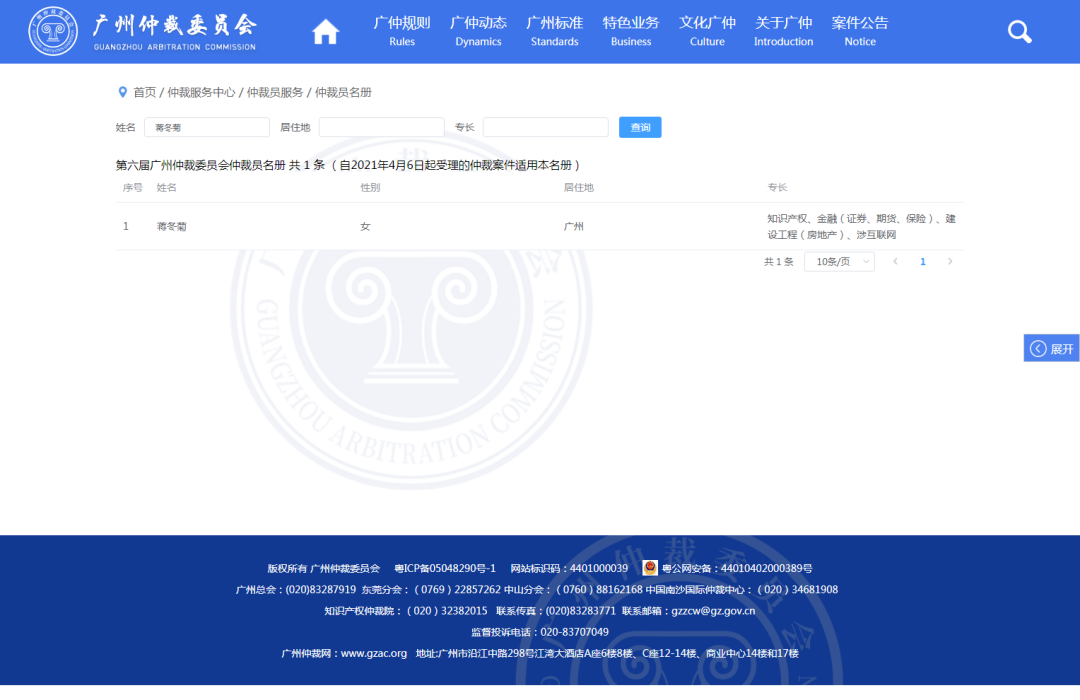Focus the 姓名 name input field
Image resolution: width=1080 pixels, height=700 pixels.
pos(207,127)
